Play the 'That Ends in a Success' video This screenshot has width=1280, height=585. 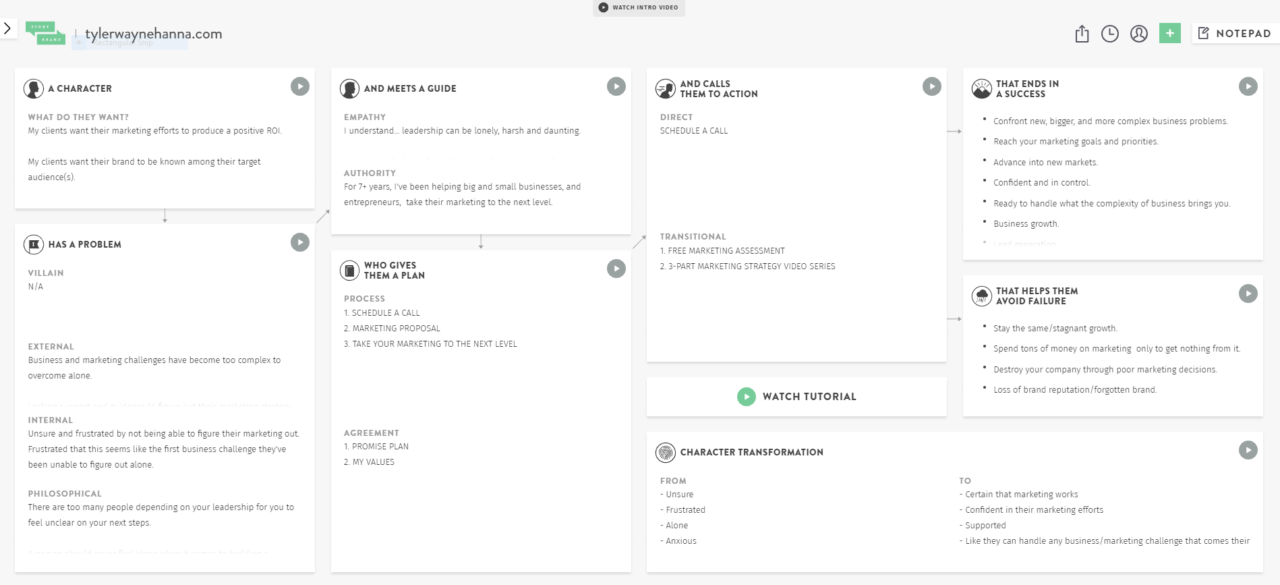(x=1248, y=86)
